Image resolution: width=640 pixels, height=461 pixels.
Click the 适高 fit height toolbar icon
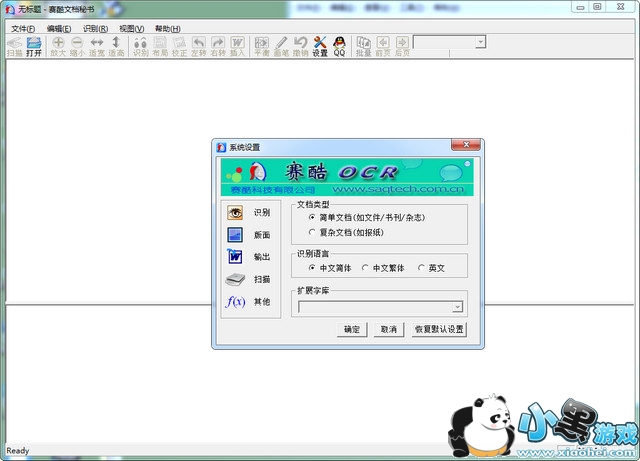(x=116, y=46)
